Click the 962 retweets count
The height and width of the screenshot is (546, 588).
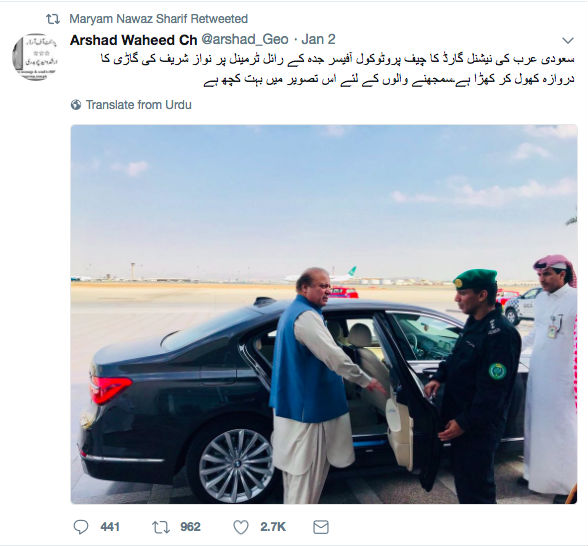click(190, 527)
